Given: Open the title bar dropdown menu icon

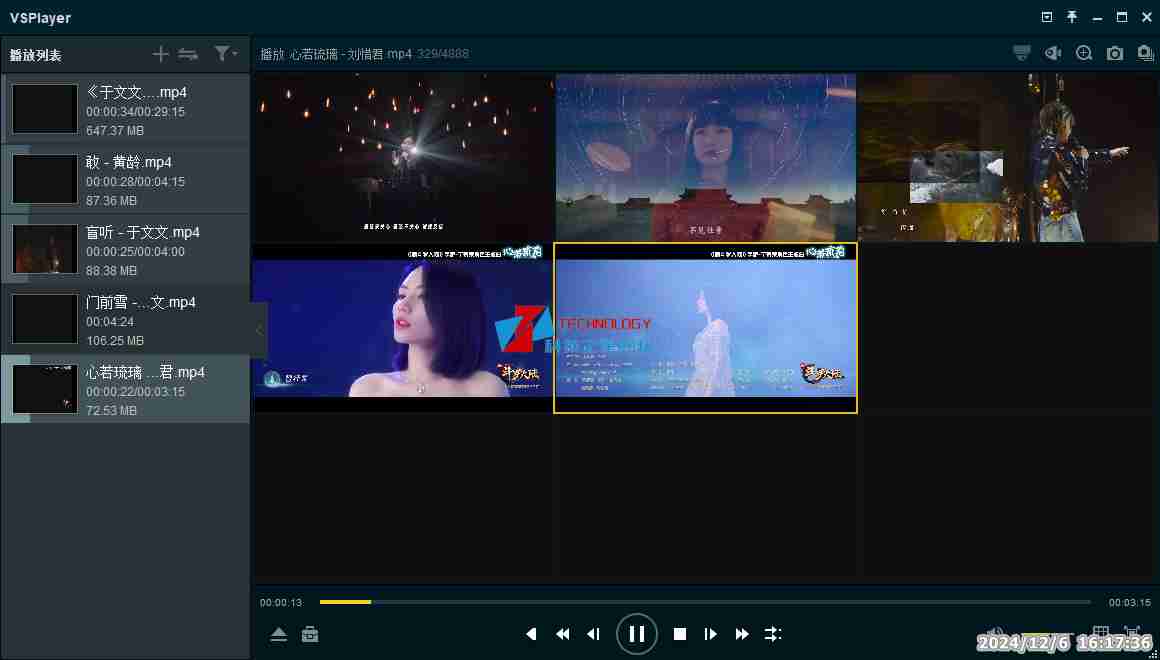Looking at the screenshot, I should [x=1047, y=17].
